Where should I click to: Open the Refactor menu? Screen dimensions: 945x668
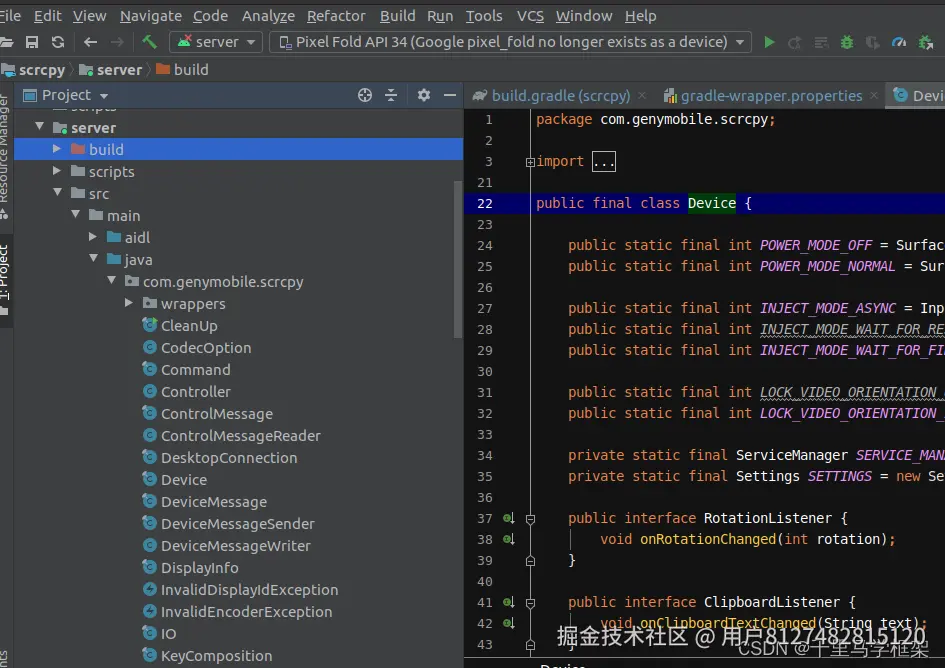336,16
